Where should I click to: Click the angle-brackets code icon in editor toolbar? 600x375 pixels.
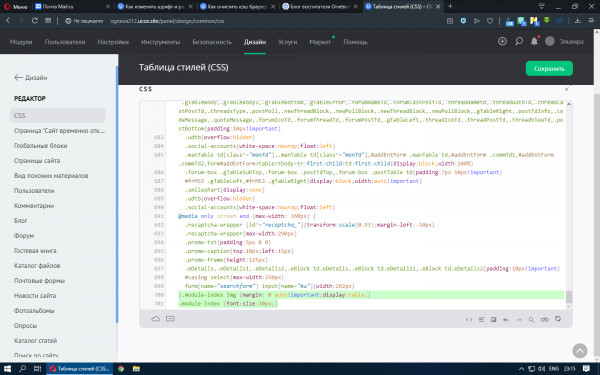click(469, 320)
